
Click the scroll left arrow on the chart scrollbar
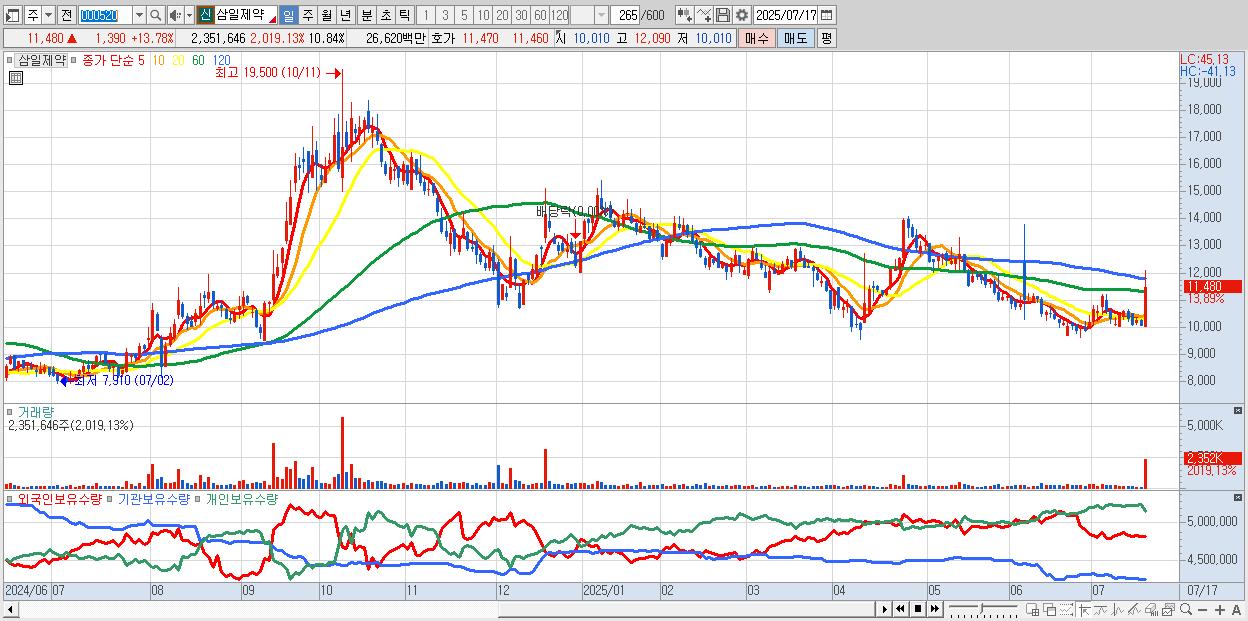pos(9,609)
